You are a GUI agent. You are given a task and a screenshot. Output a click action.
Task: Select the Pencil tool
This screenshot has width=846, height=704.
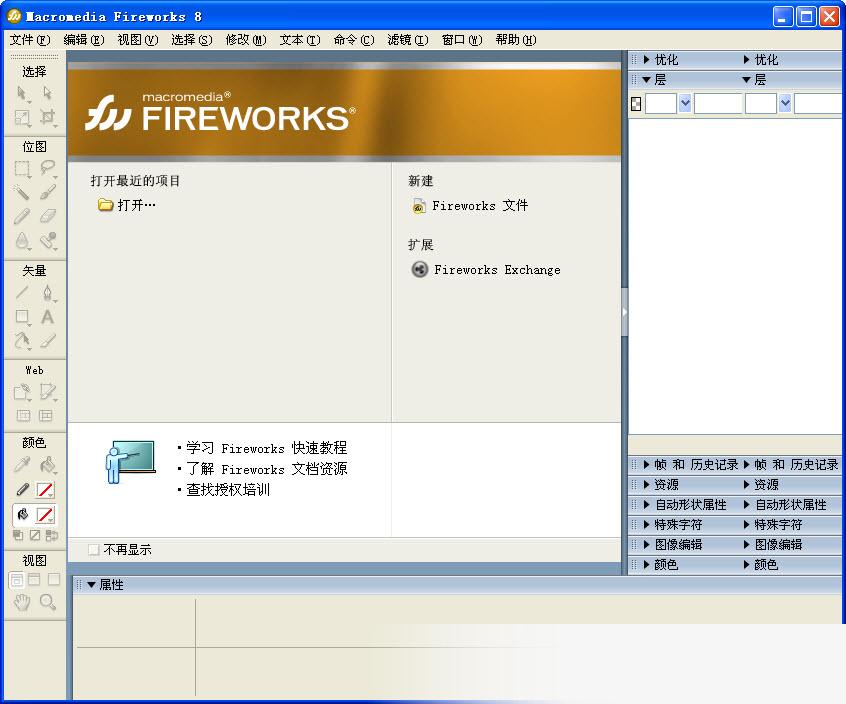(22, 216)
